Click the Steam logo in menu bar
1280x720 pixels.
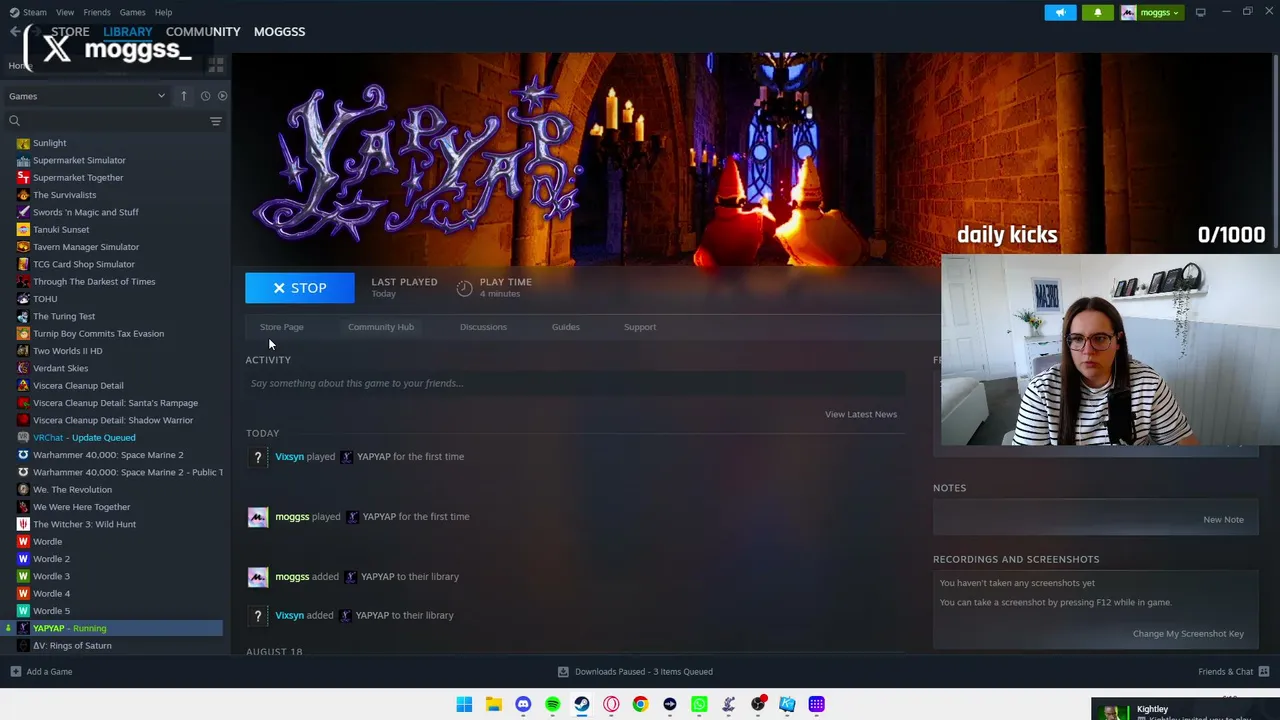pos(13,12)
